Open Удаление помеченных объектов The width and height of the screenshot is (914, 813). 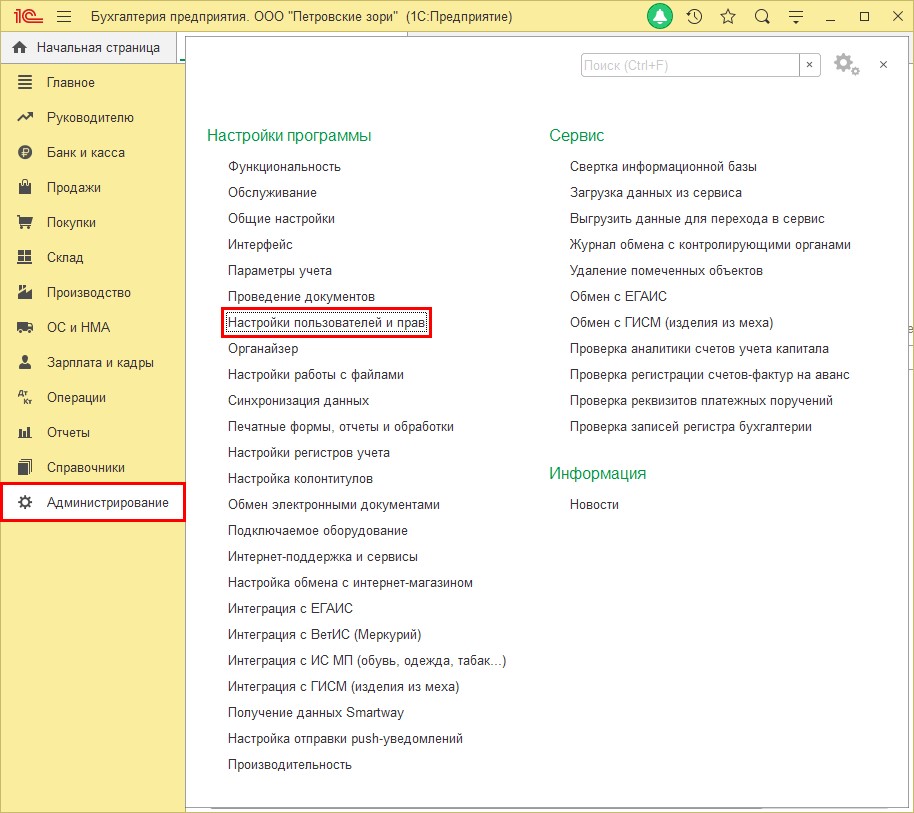click(666, 270)
